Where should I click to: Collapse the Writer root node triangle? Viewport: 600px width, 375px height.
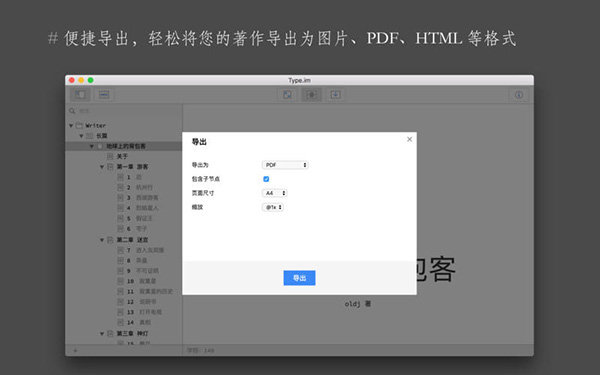[x=71, y=126]
